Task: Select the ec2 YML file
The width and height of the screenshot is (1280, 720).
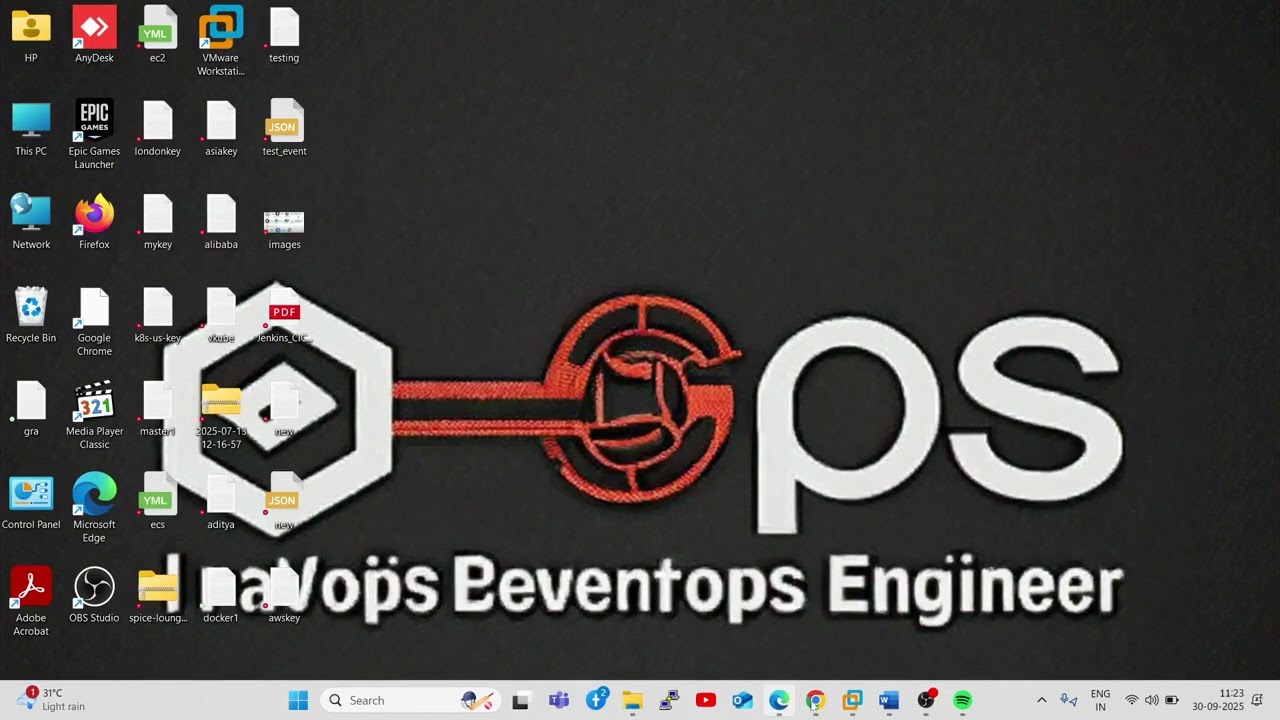Action: click(157, 36)
